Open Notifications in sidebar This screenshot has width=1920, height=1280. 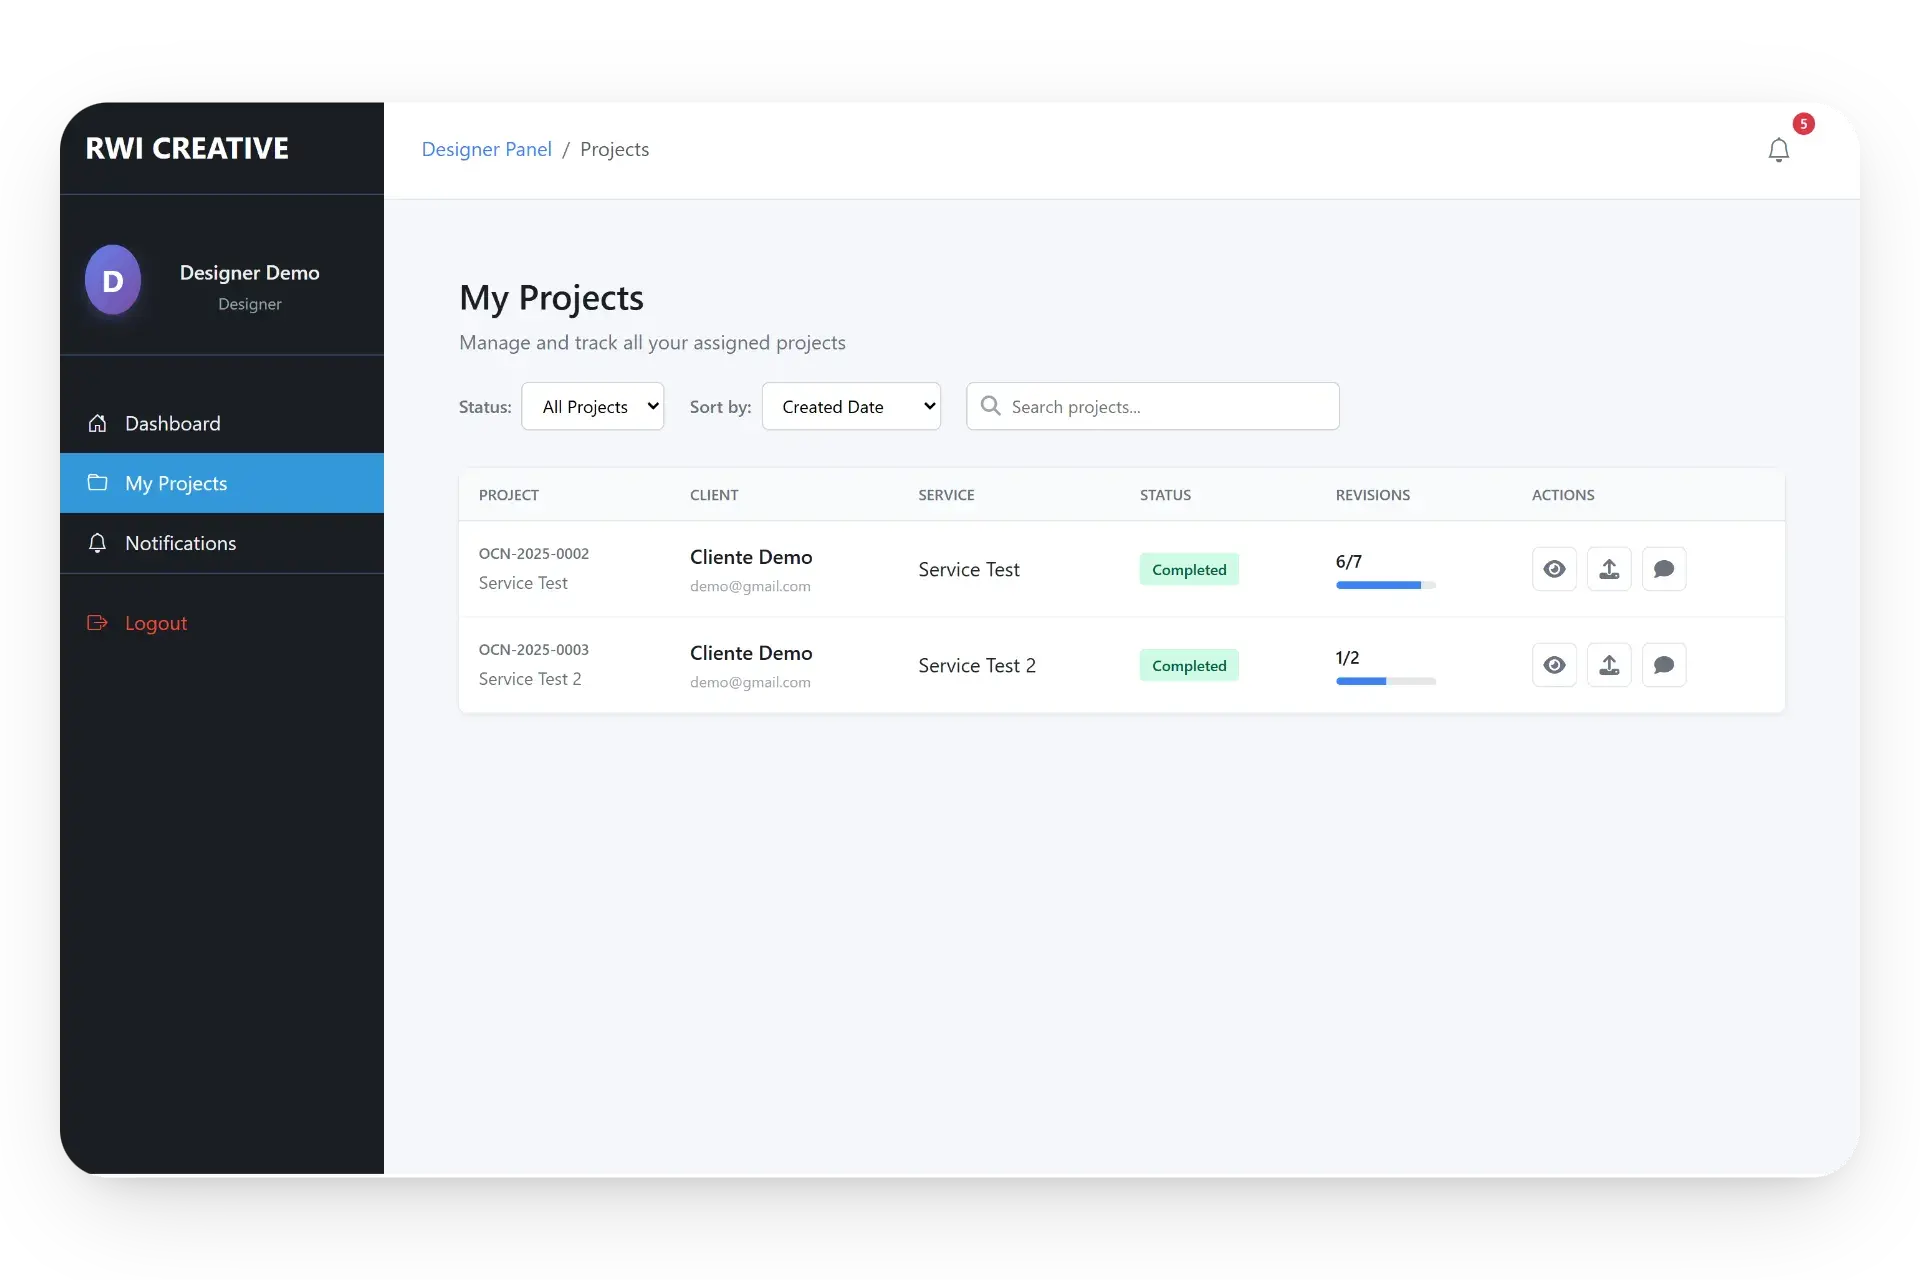[x=180, y=543]
